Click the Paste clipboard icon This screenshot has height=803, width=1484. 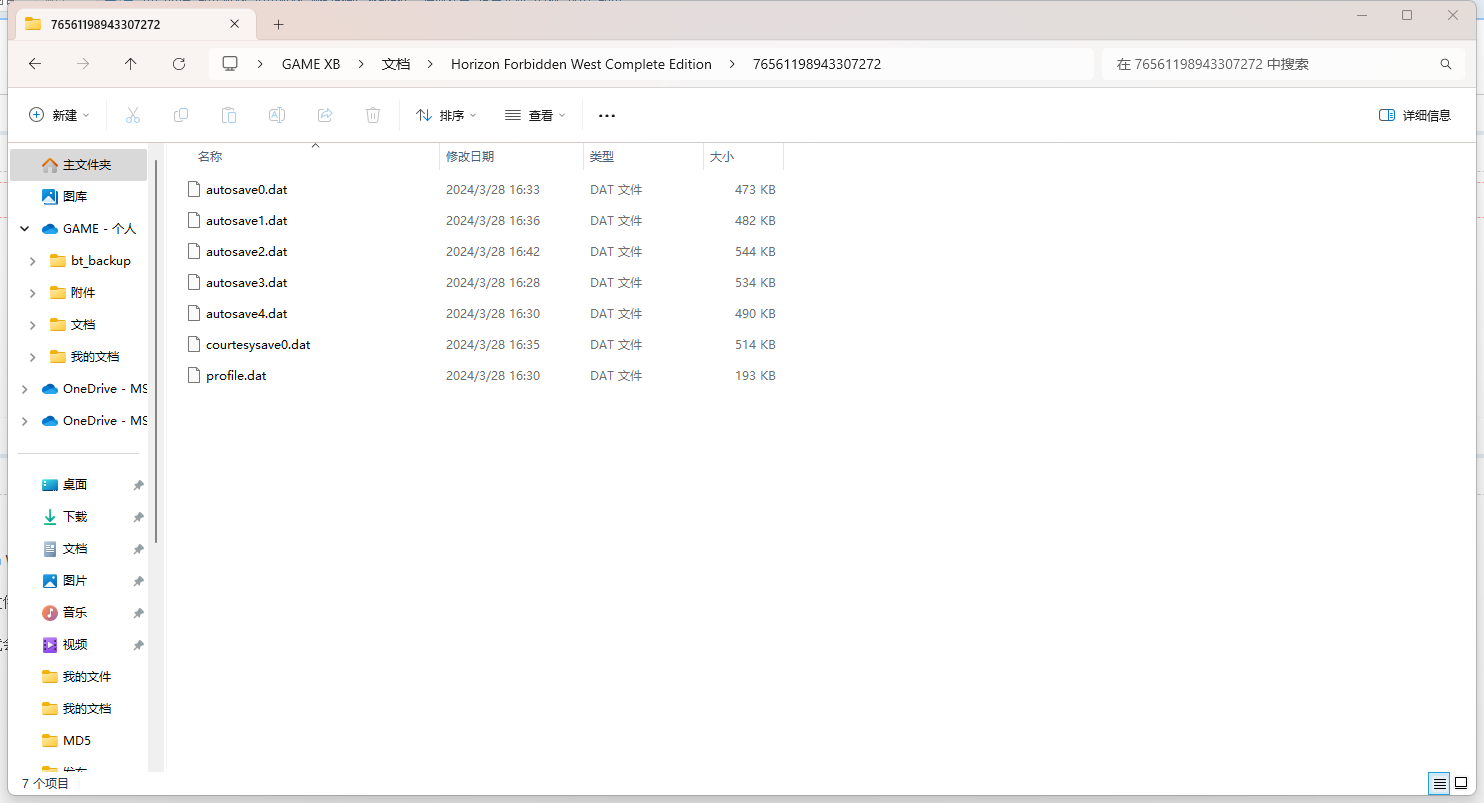229,115
